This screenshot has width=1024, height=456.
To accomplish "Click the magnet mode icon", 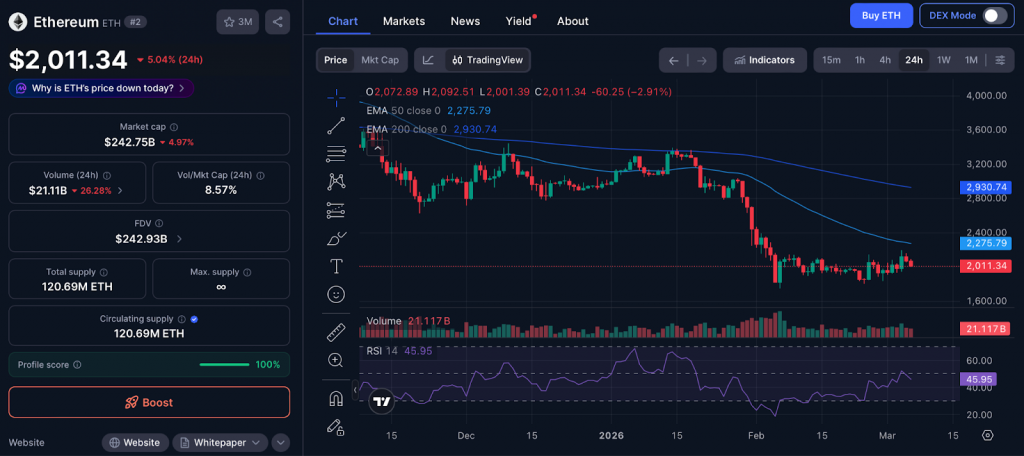I will click(336, 398).
